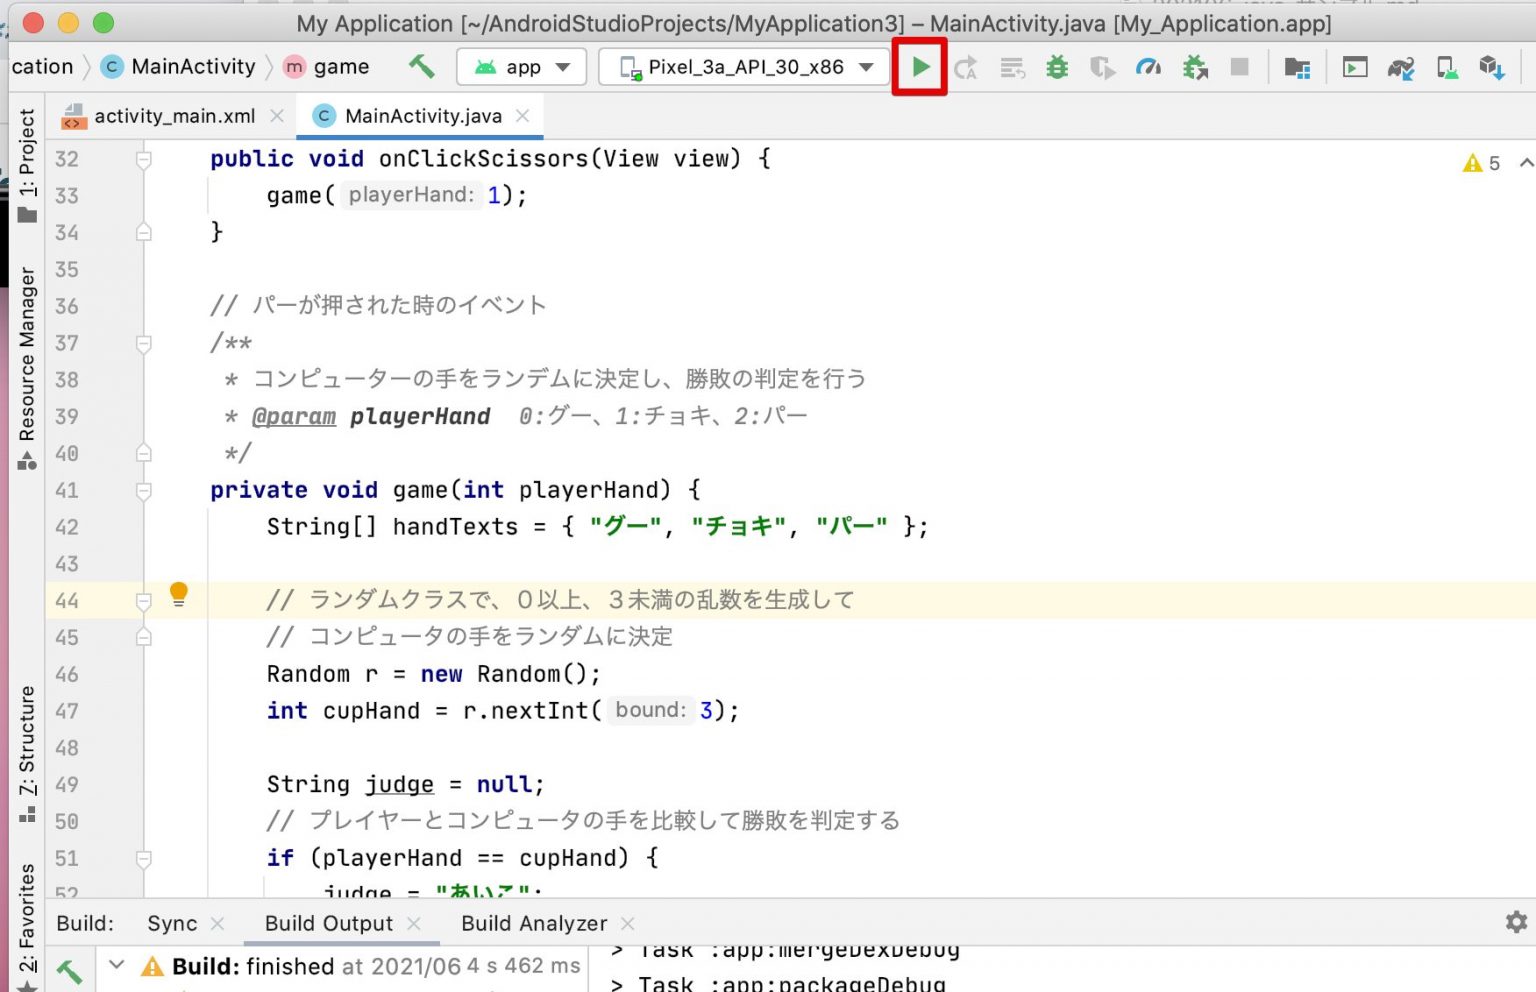
Task: Collapse the build finished tree node
Action: point(117,965)
